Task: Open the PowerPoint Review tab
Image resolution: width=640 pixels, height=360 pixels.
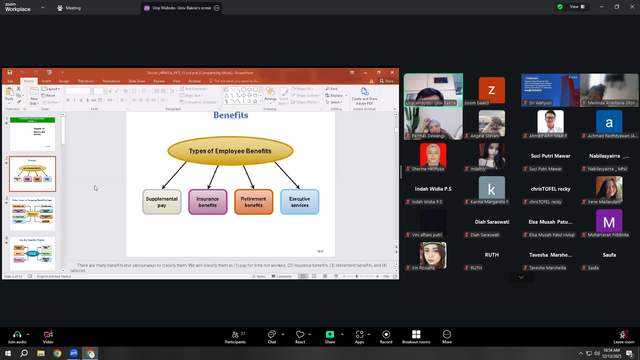Action: click(x=159, y=81)
